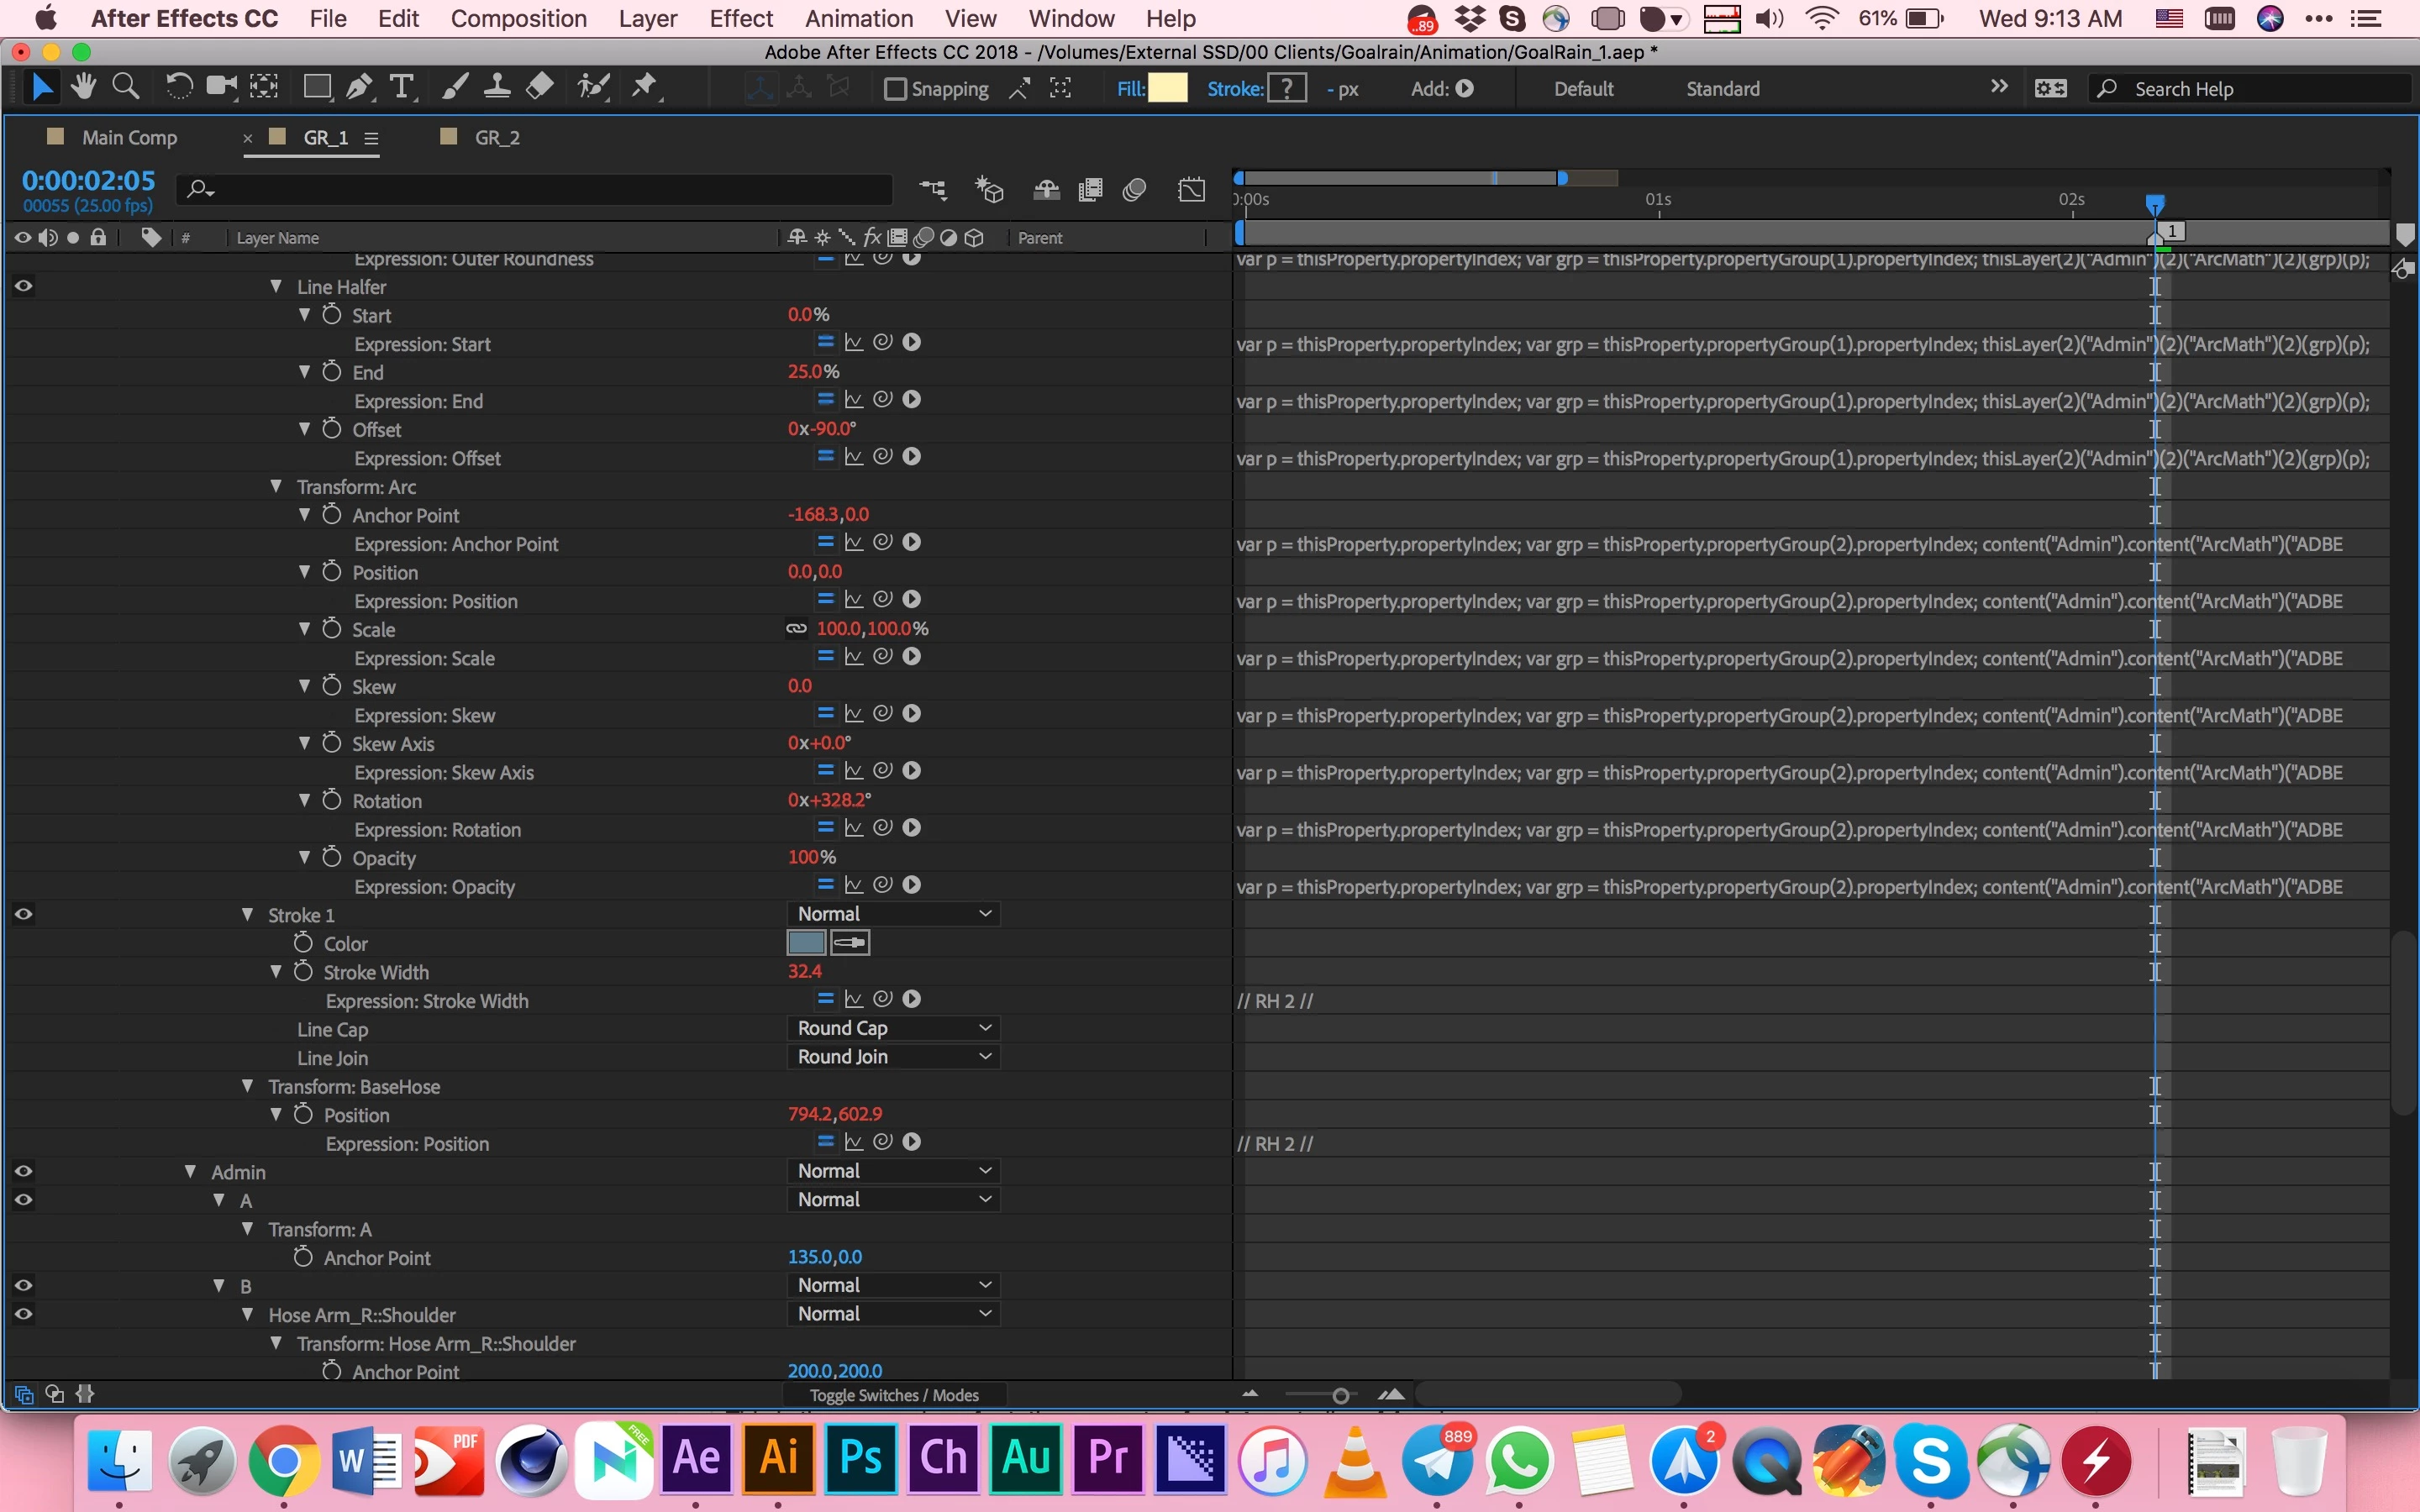
Task: Select the Zoom magnifier tool
Action: 125,88
